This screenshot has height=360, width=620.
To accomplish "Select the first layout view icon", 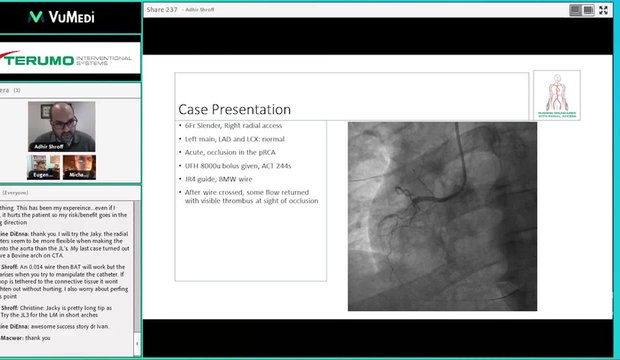I will coord(575,10).
